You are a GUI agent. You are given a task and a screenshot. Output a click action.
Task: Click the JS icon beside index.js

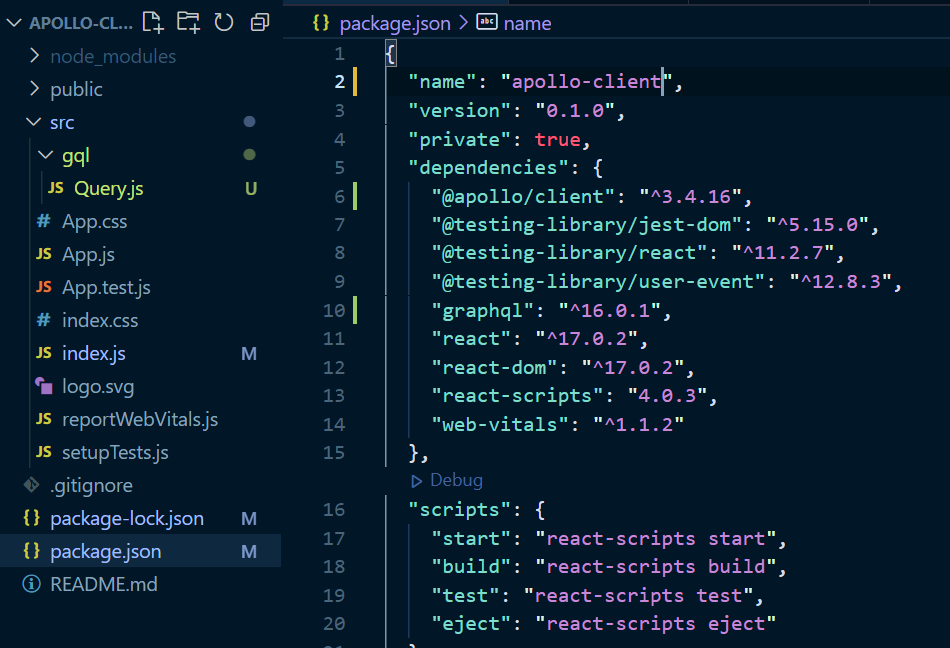44,353
